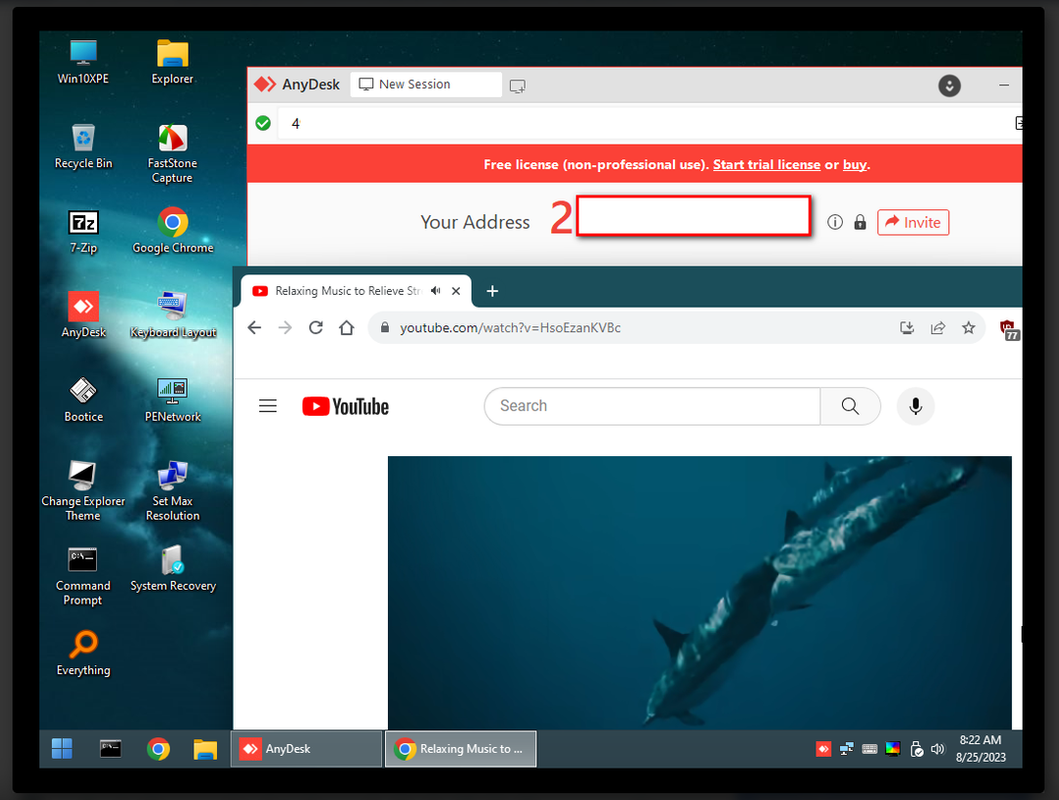Switch to Relaxing Music taskbar button

pos(461,749)
